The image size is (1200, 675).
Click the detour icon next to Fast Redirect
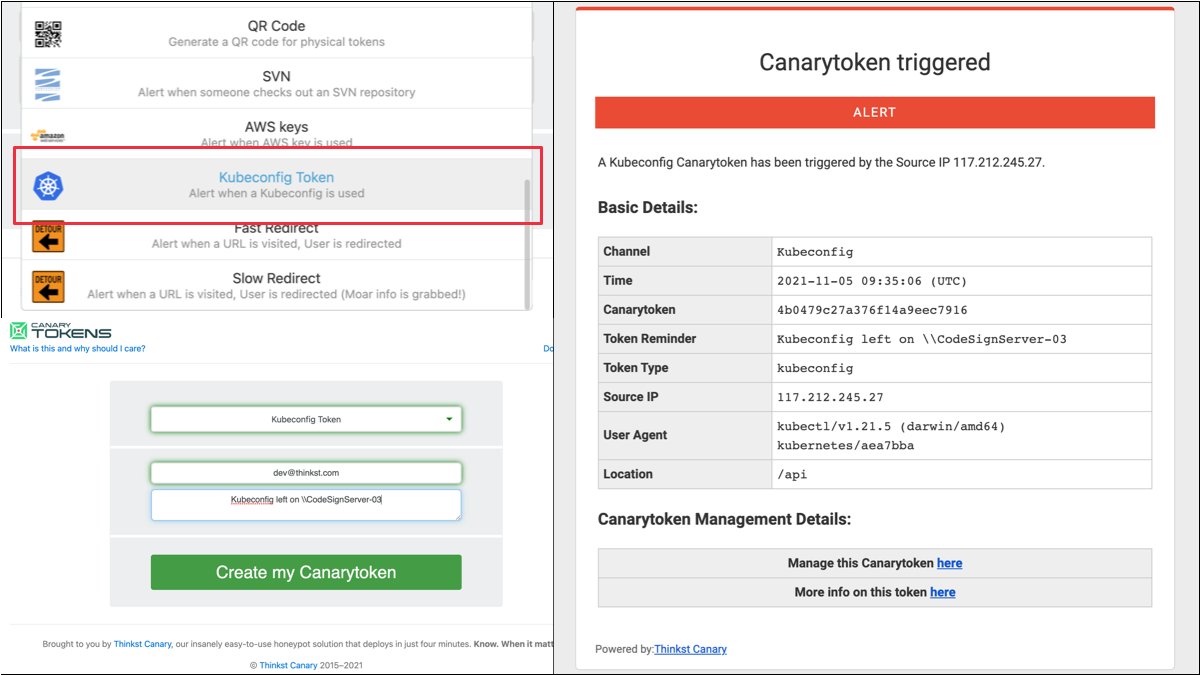[48, 236]
